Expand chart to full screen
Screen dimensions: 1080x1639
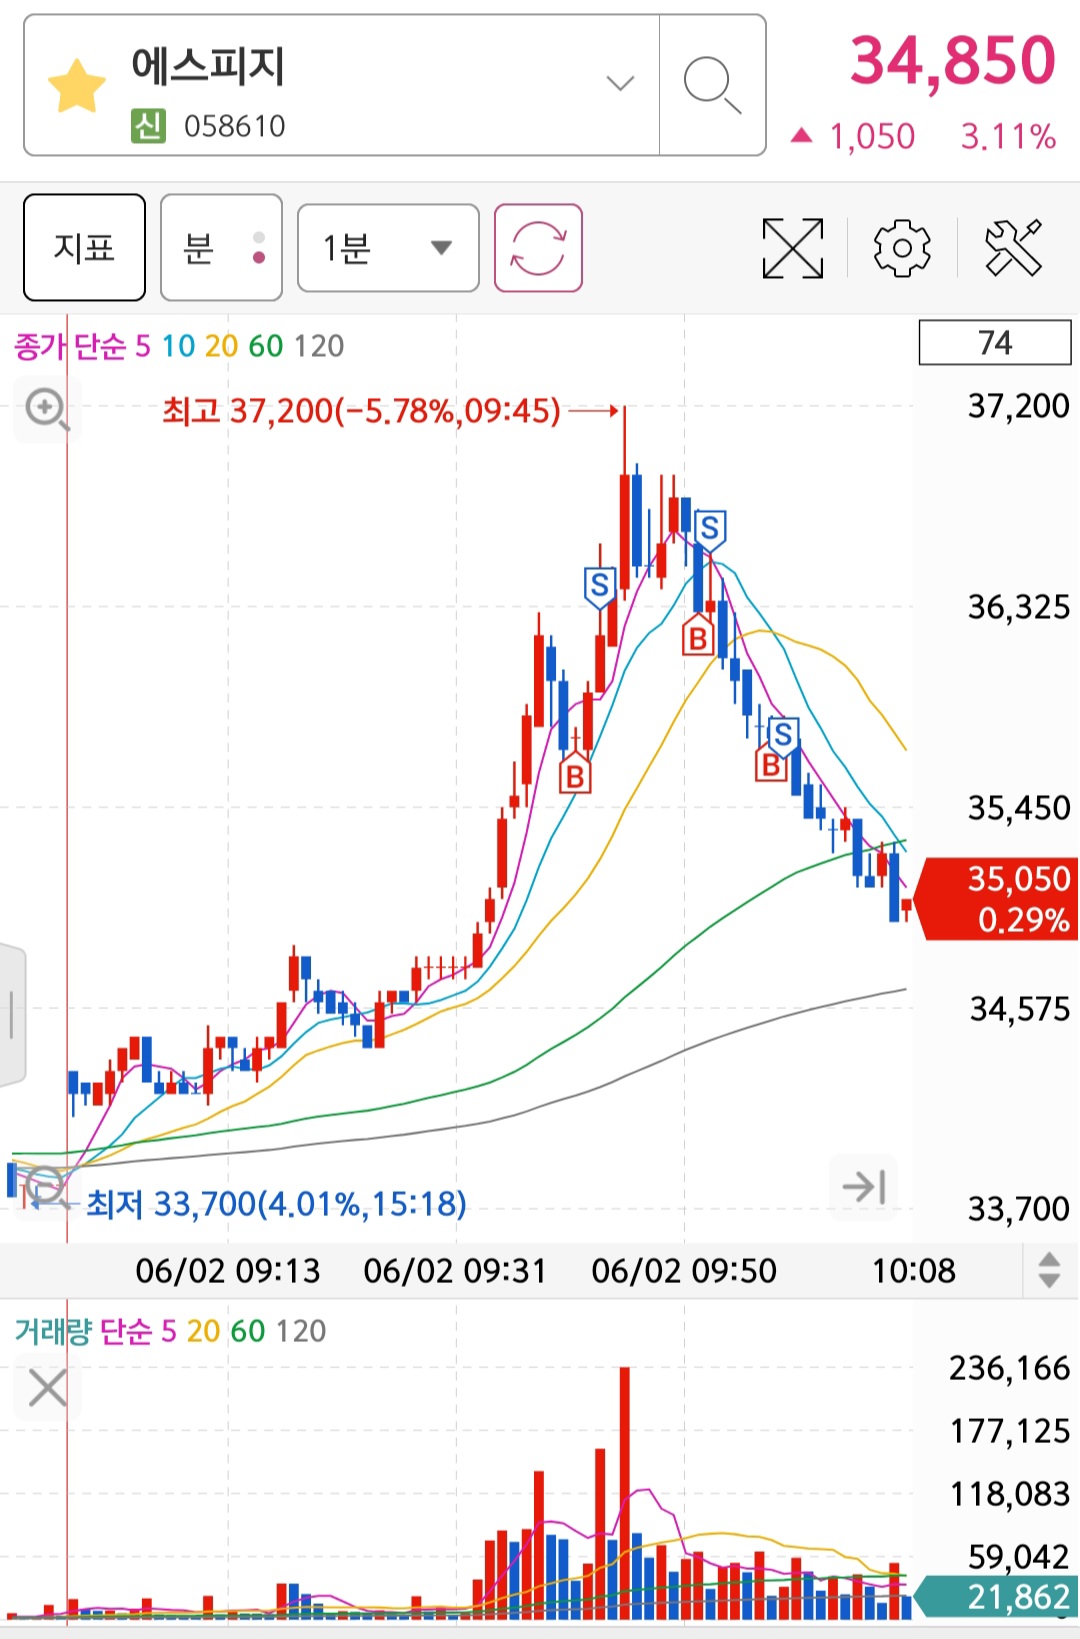click(x=793, y=248)
